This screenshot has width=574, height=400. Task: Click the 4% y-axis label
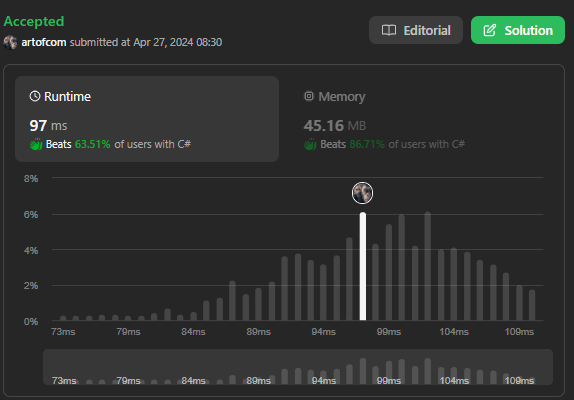pyautogui.click(x=31, y=250)
